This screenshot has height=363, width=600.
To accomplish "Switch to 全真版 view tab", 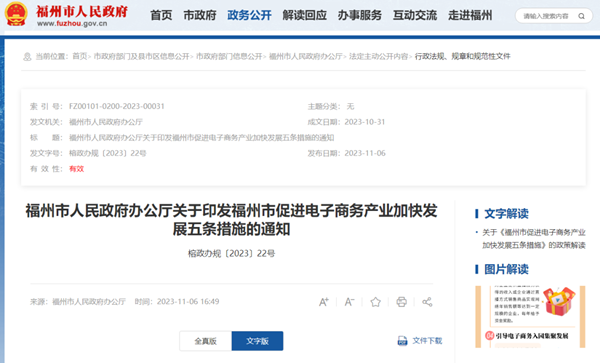I will pyautogui.click(x=205, y=341).
